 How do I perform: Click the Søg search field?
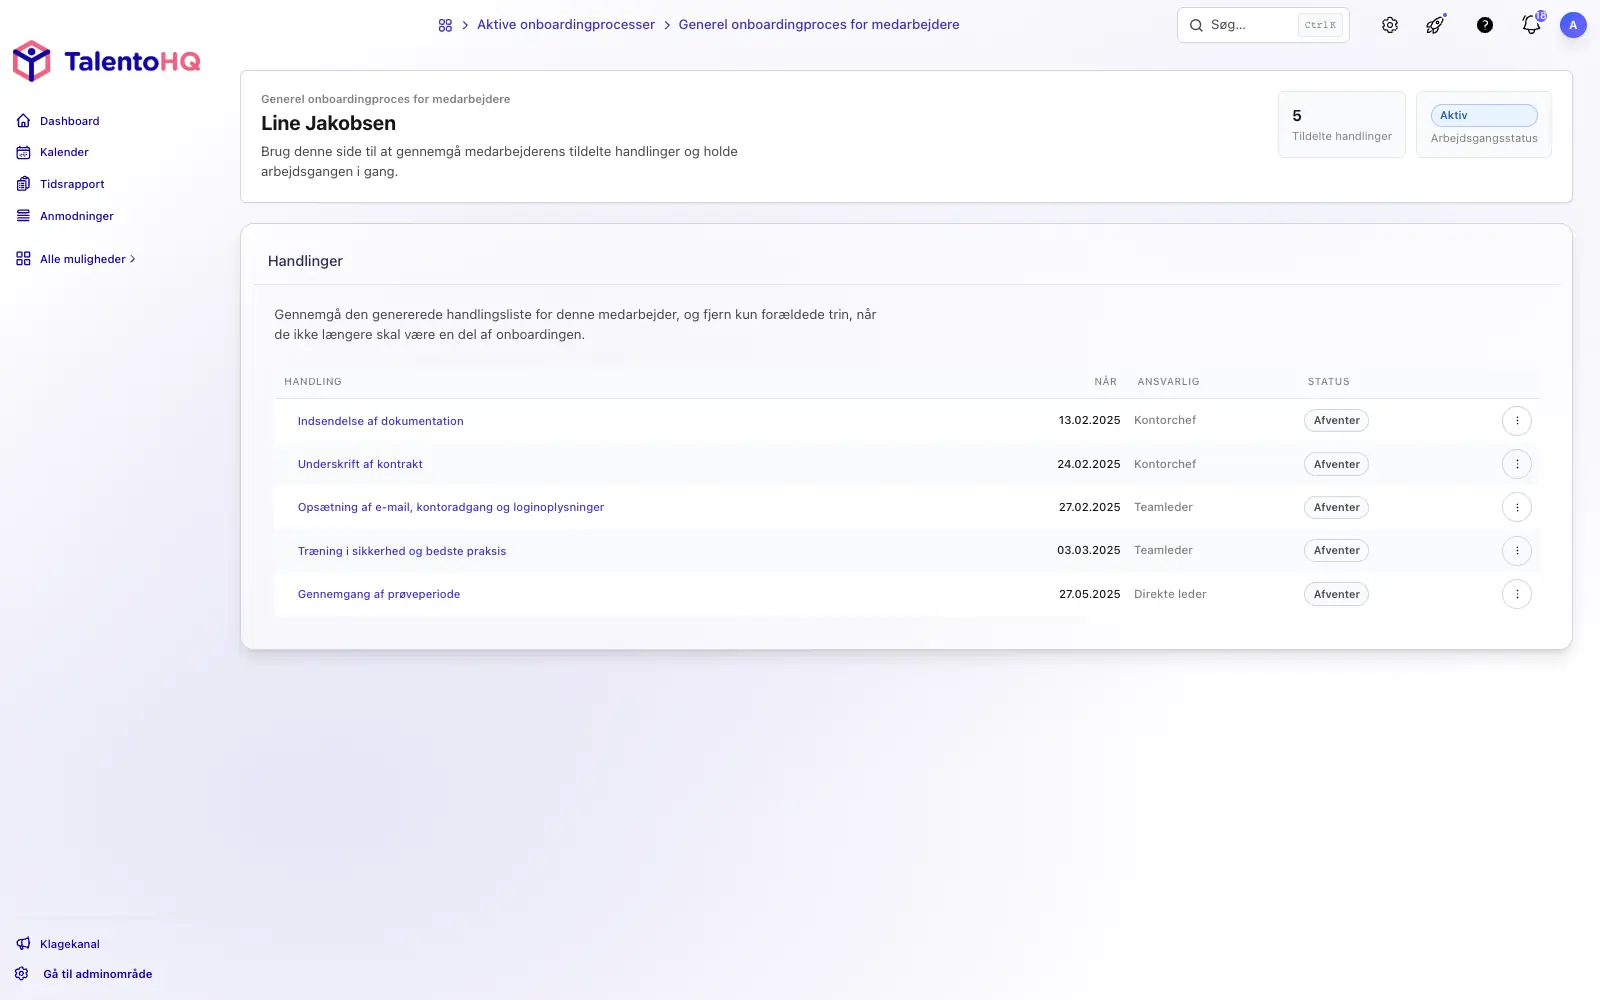[1263, 25]
